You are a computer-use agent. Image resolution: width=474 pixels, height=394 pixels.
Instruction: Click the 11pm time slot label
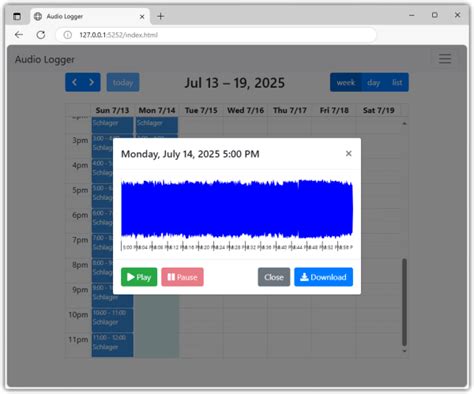coord(78,339)
